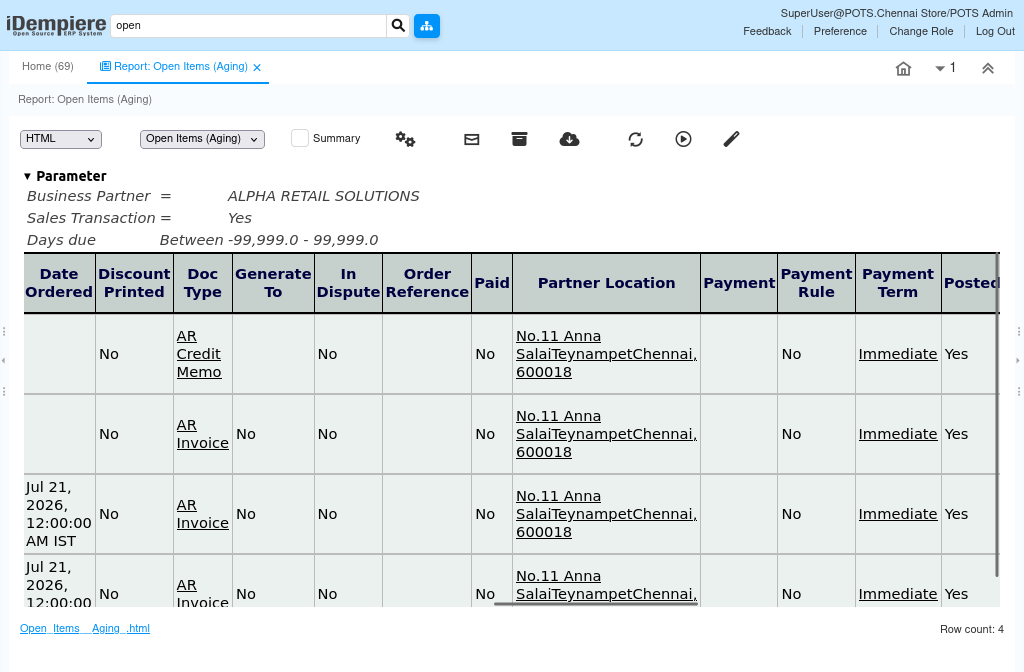Click the 'Report: Open Items (Aging)' breadcrumb title
Viewport: 1024px width, 672px height.
pyautogui.click(x=85, y=99)
